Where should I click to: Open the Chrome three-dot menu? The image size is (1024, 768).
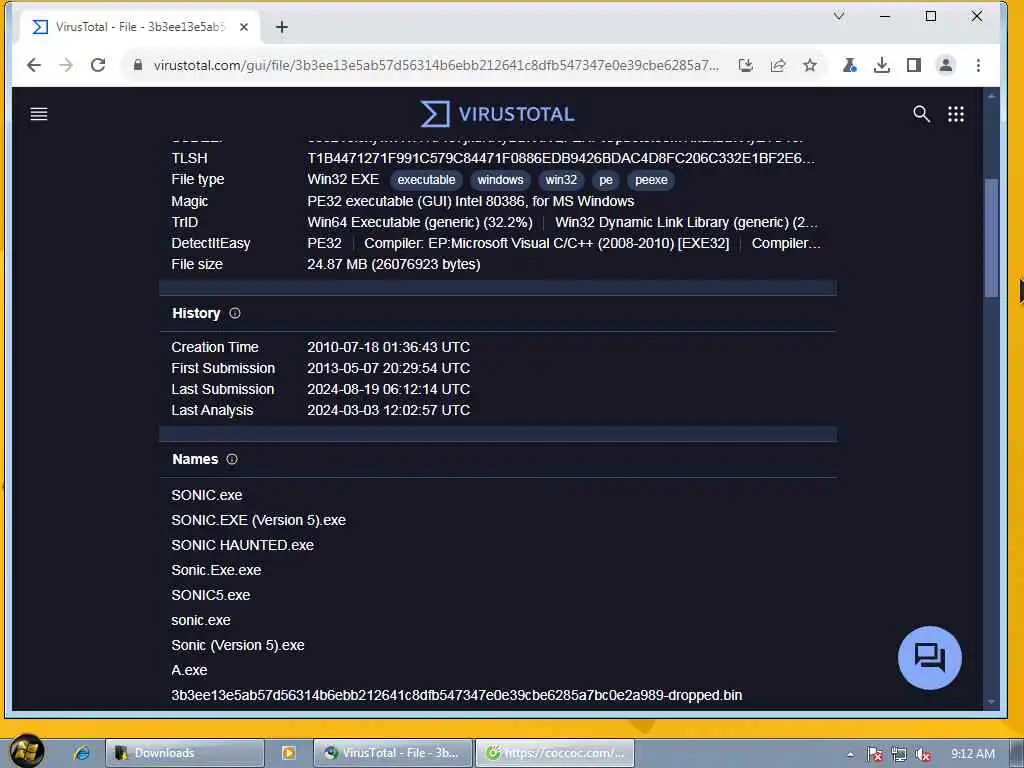(x=978, y=65)
